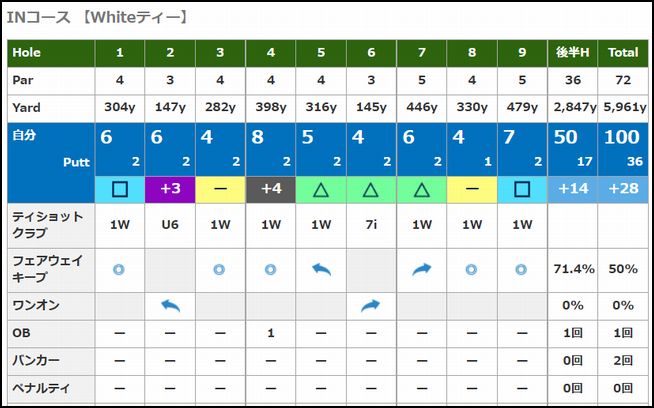The image size is (654, 408).
Task: Select the Total column header
Action: click(x=622, y=53)
